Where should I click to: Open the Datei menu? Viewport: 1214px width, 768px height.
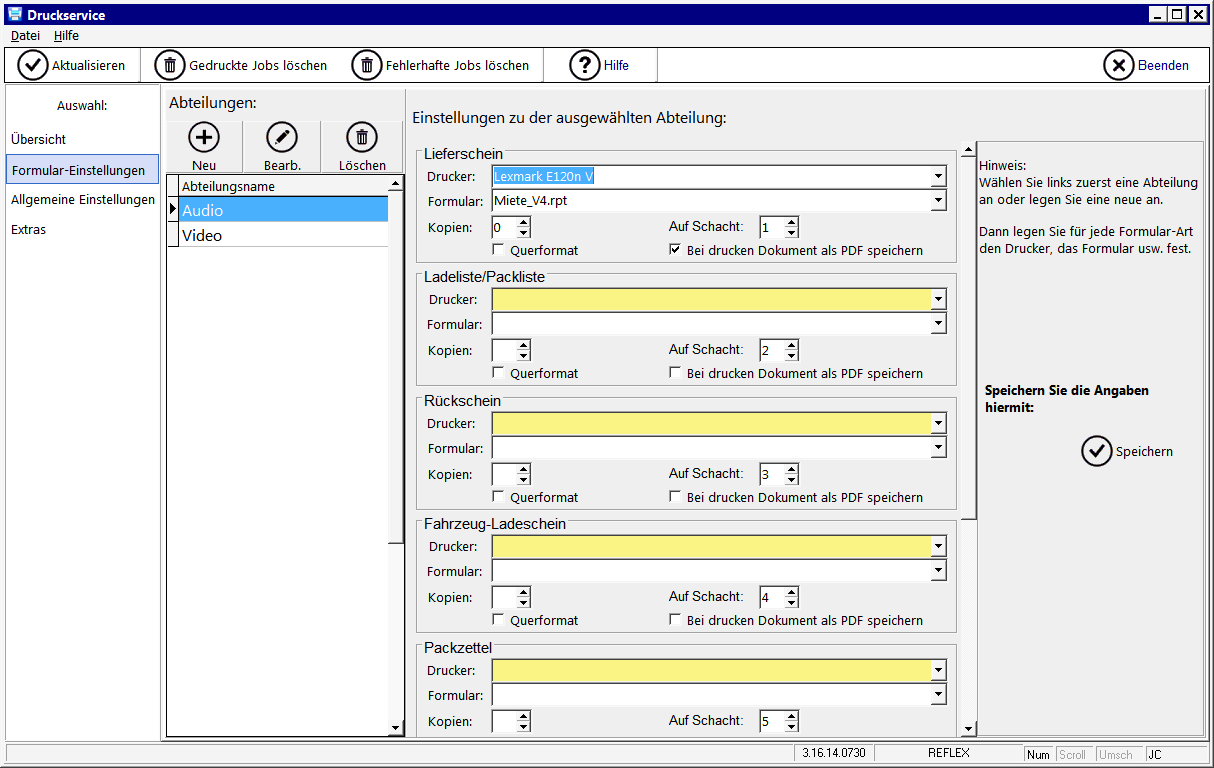click(x=25, y=35)
